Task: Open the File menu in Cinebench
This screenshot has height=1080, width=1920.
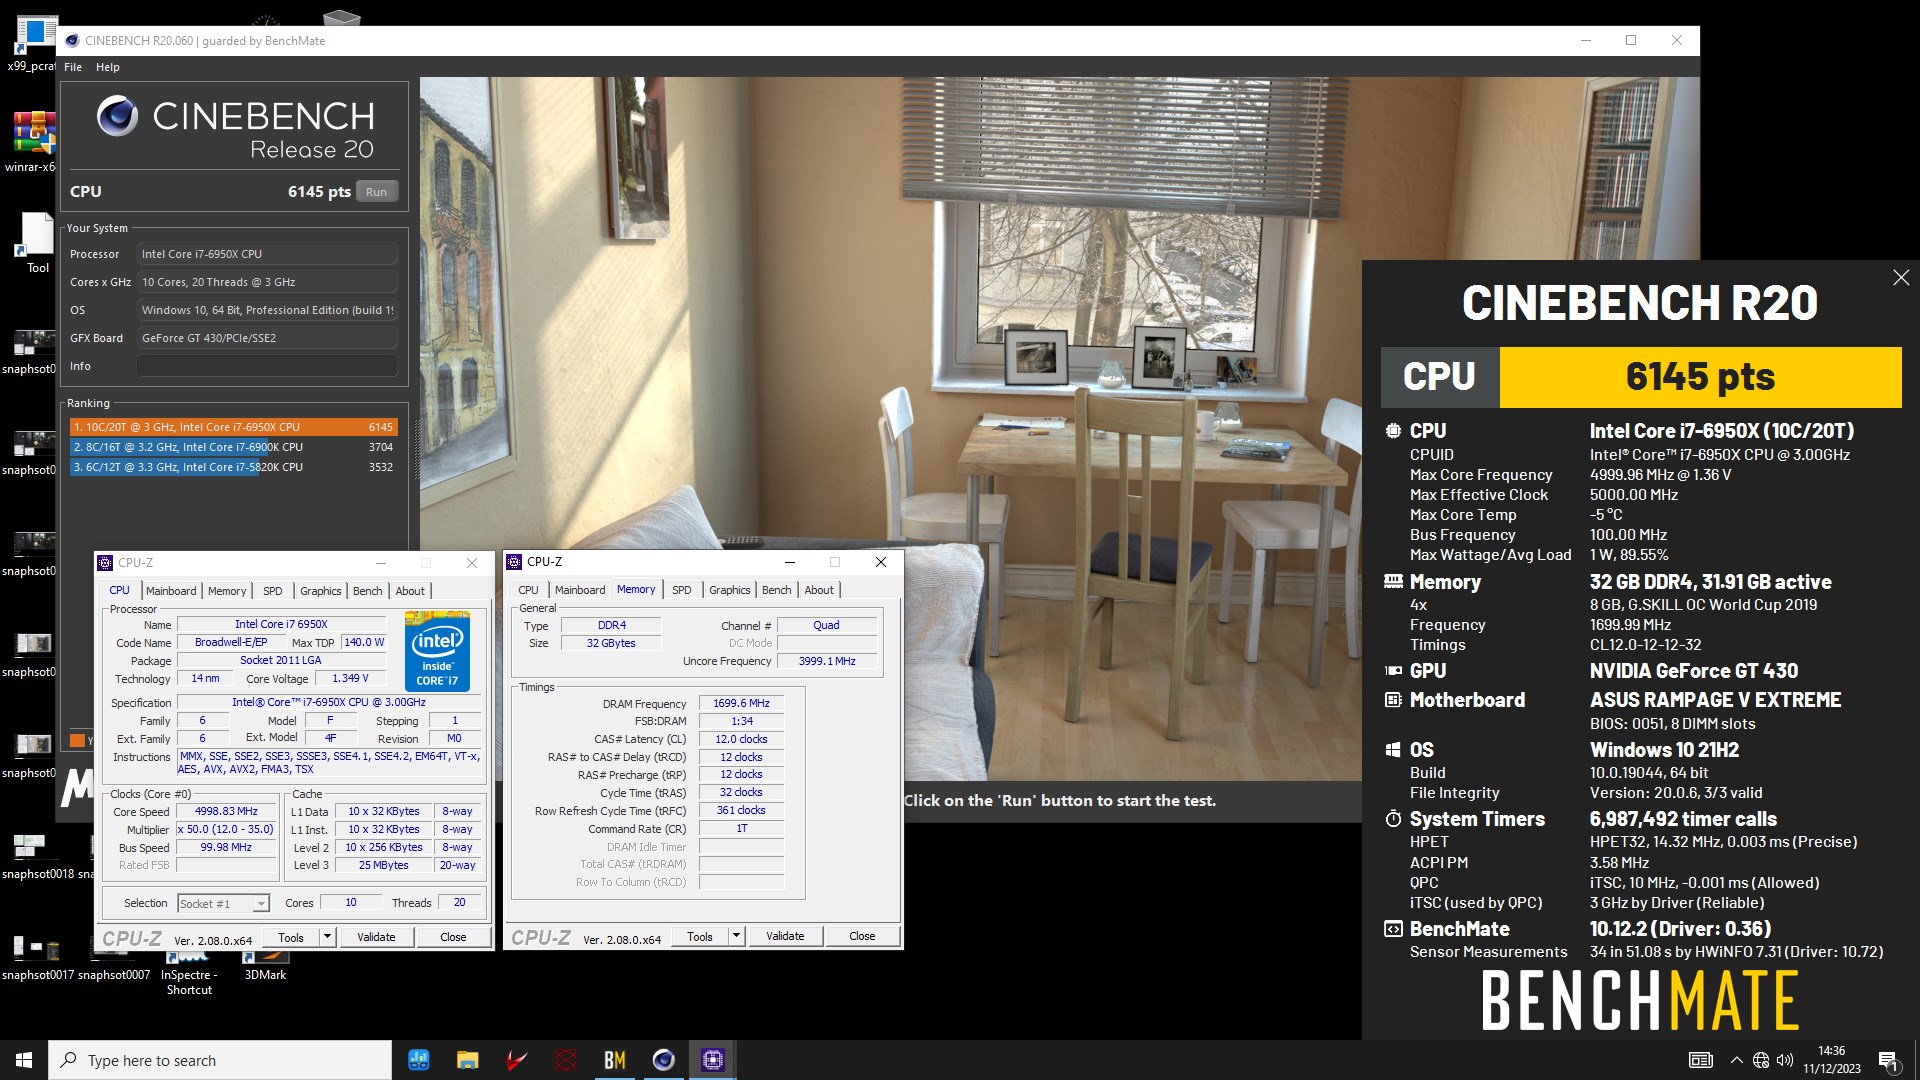Action: (73, 67)
